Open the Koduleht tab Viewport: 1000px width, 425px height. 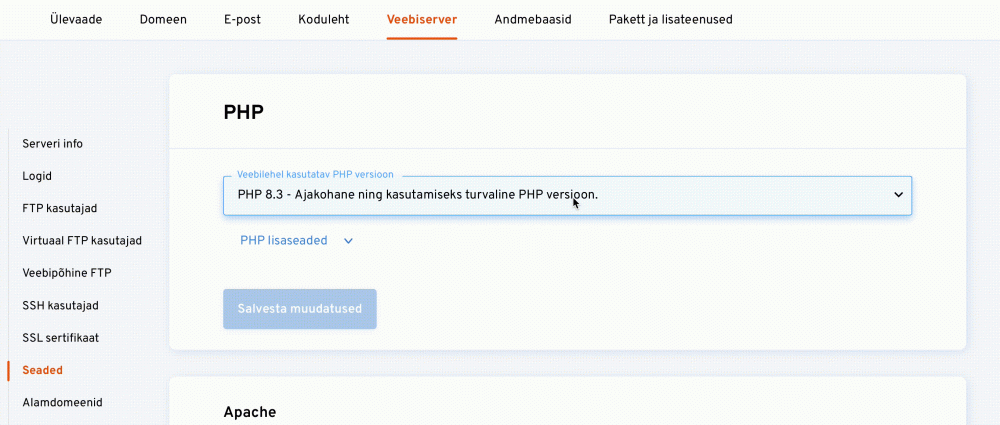click(323, 19)
